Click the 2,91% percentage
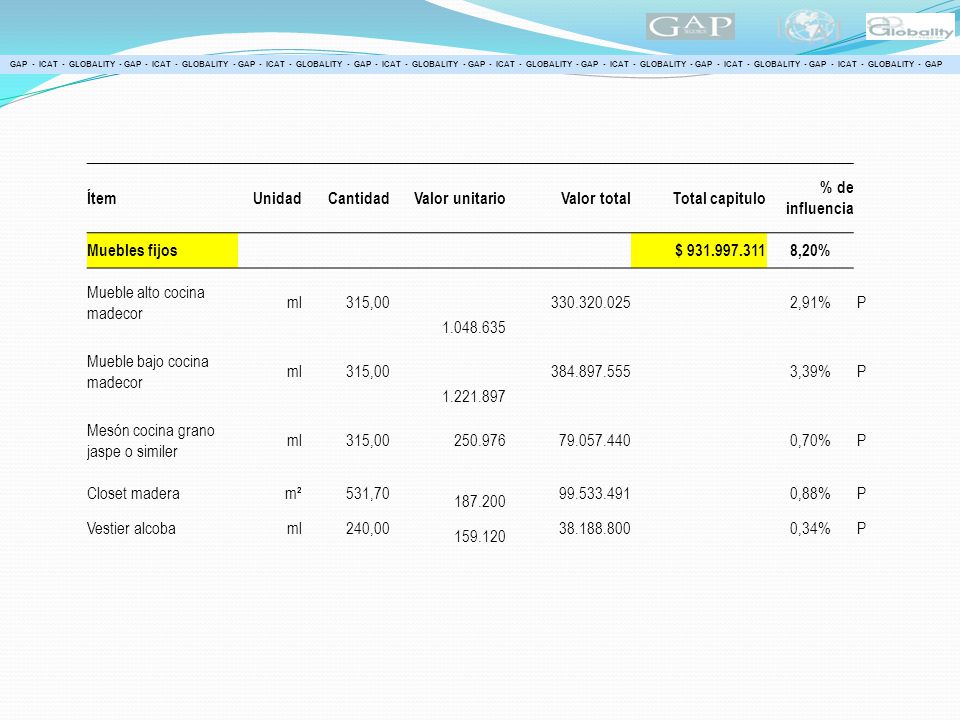 click(x=809, y=302)
